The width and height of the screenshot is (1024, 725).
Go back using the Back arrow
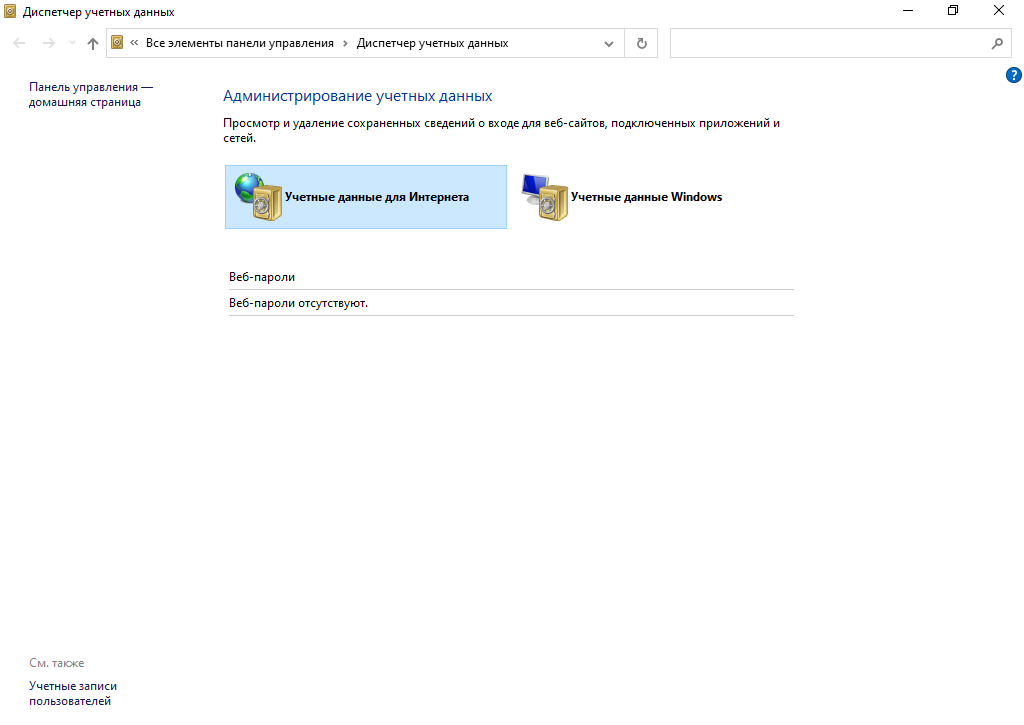(x=19, y=44)
